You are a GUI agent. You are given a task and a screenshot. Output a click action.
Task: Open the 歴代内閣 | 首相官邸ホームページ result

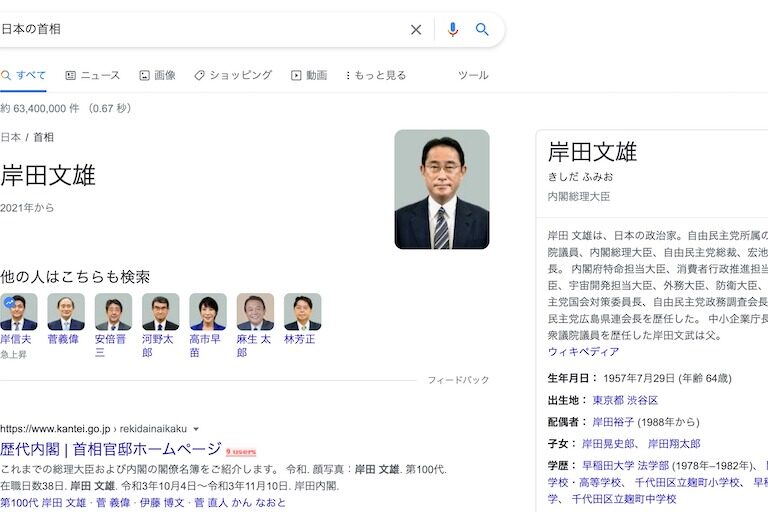pos(111,449)
